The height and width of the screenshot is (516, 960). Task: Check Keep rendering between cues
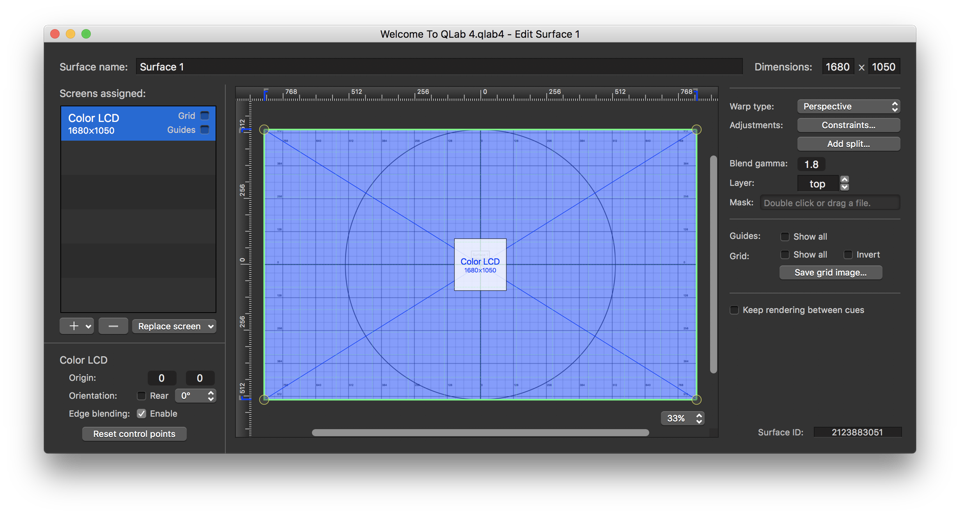[x=735, y=310]
